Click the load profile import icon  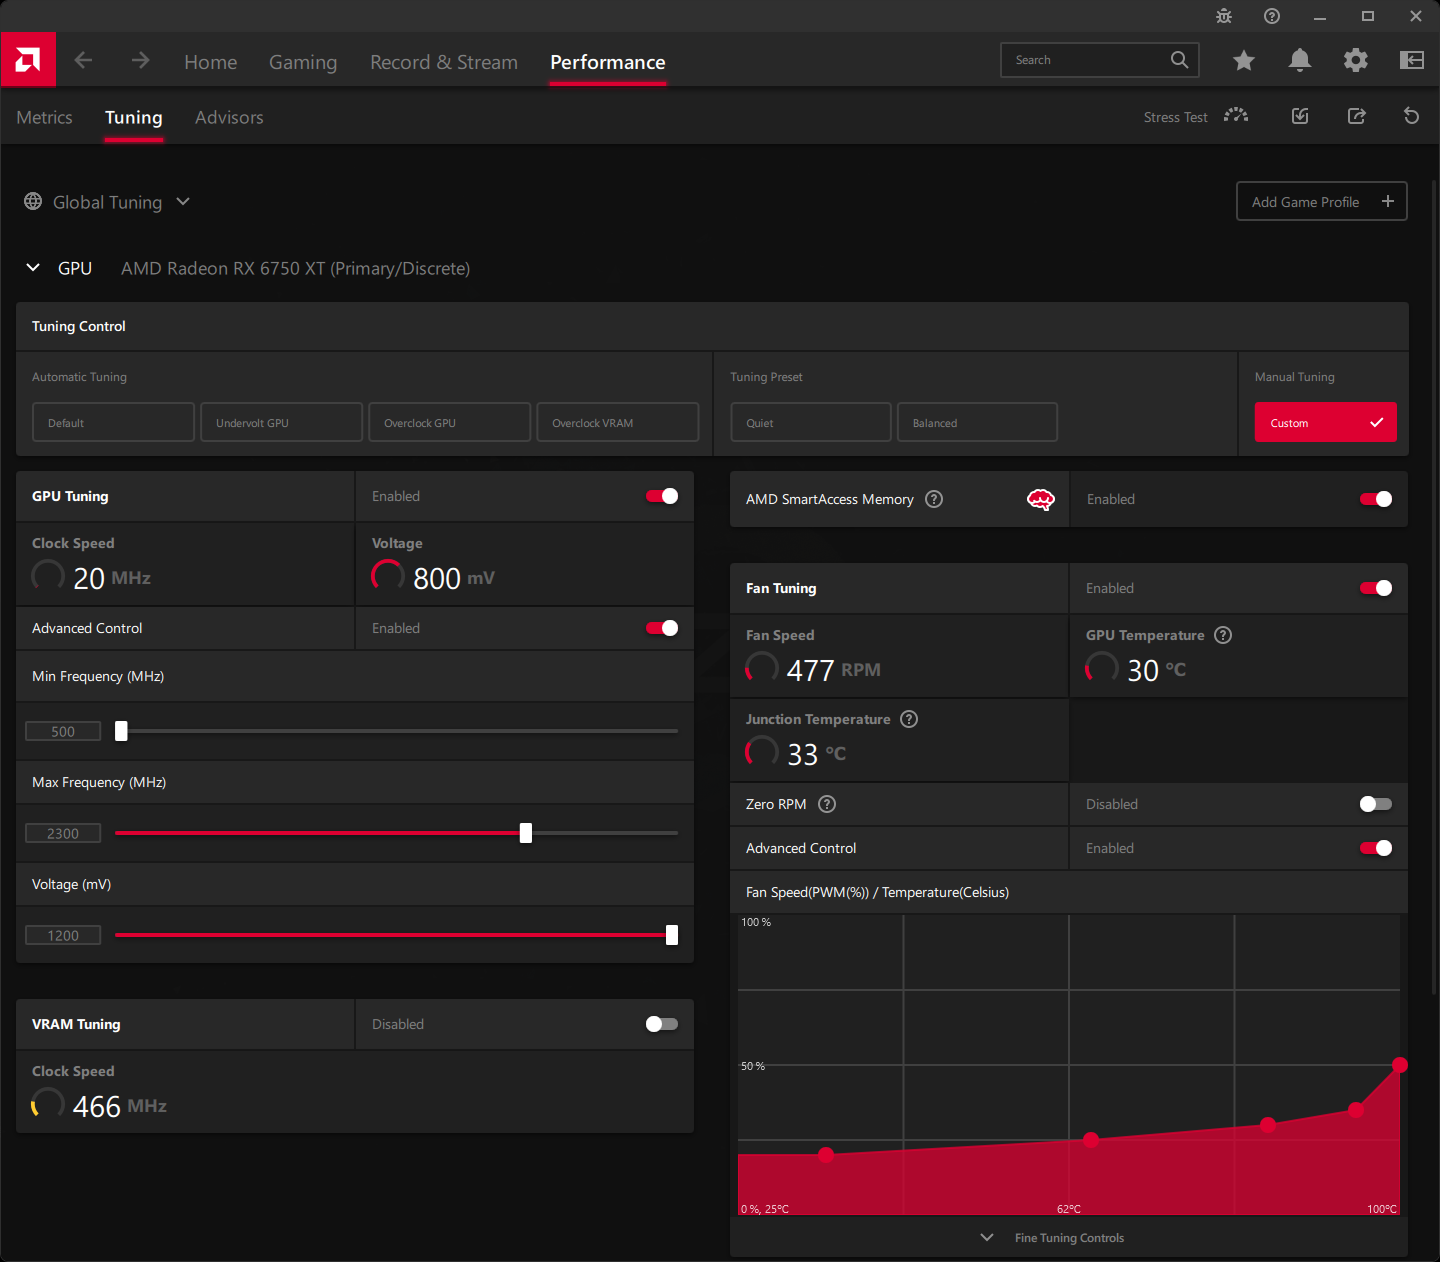coord(1300,116)
